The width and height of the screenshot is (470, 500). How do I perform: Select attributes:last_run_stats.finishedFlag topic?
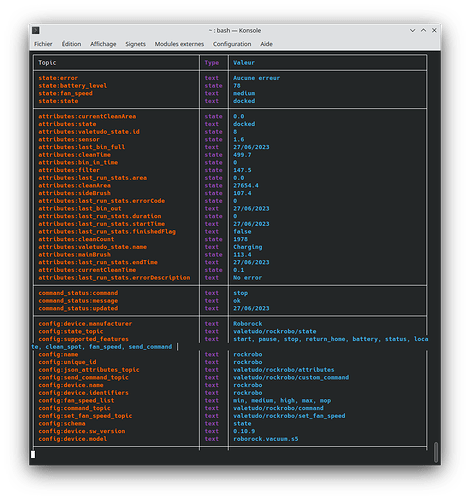[x=107, y=232]
